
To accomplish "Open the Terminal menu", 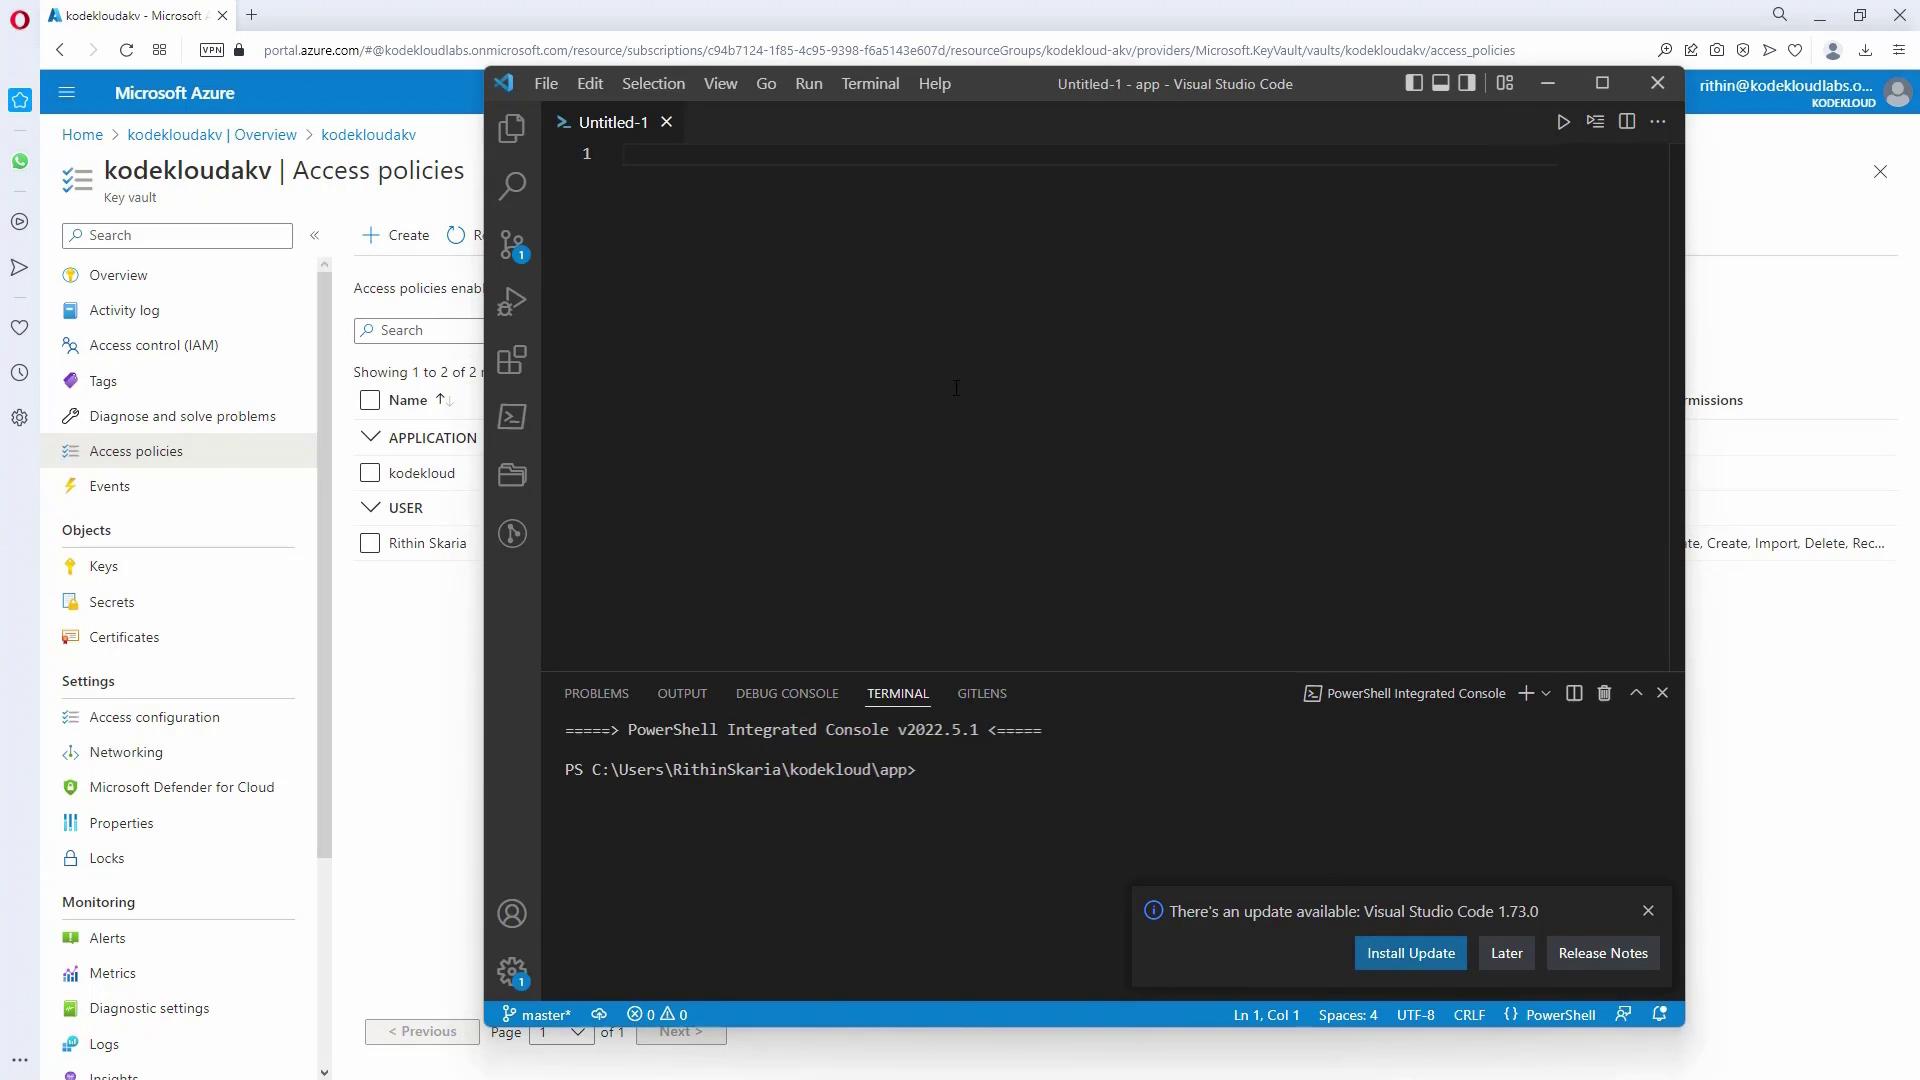I will 870,84.
